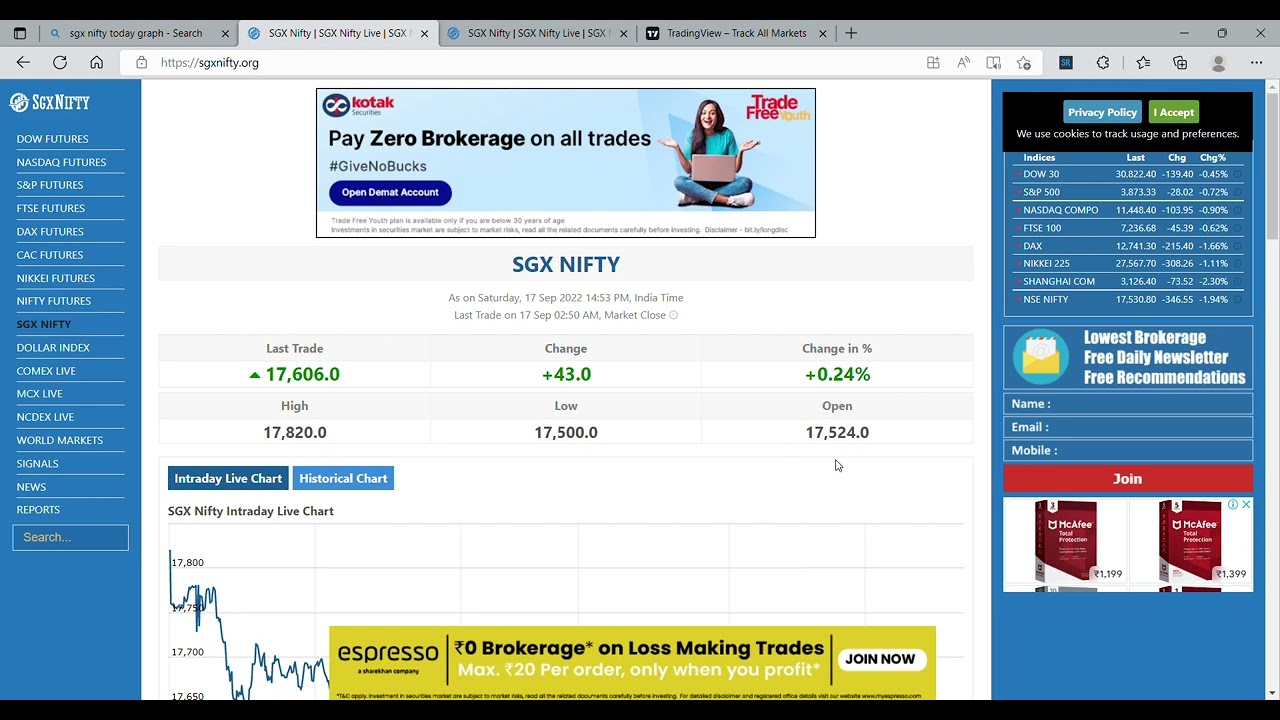Open FTSE FUTURES in the sidebar
Viewport: 1280px width, 720px height.
(x=50, y=208)
